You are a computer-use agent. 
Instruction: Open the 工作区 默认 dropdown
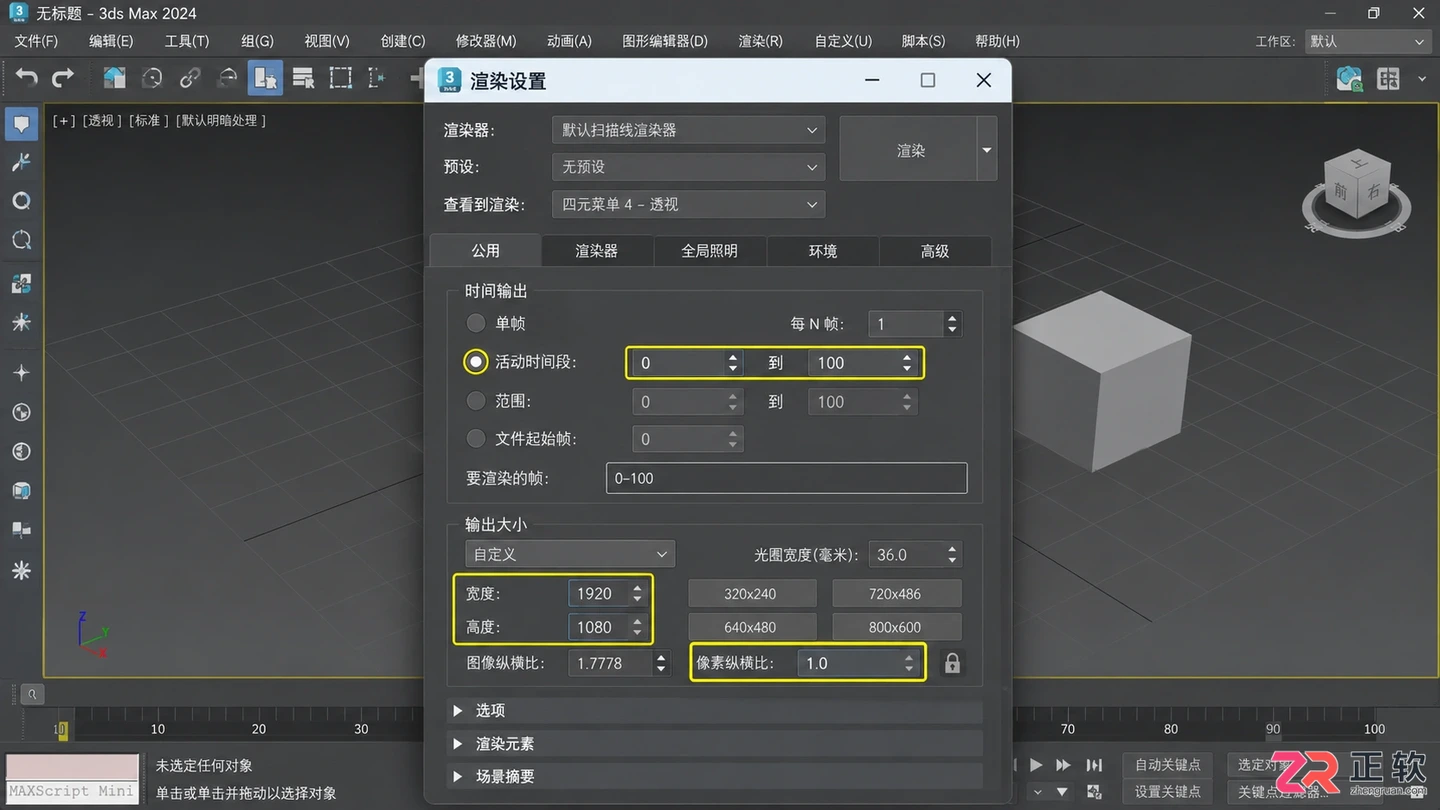pos(1368,41)
